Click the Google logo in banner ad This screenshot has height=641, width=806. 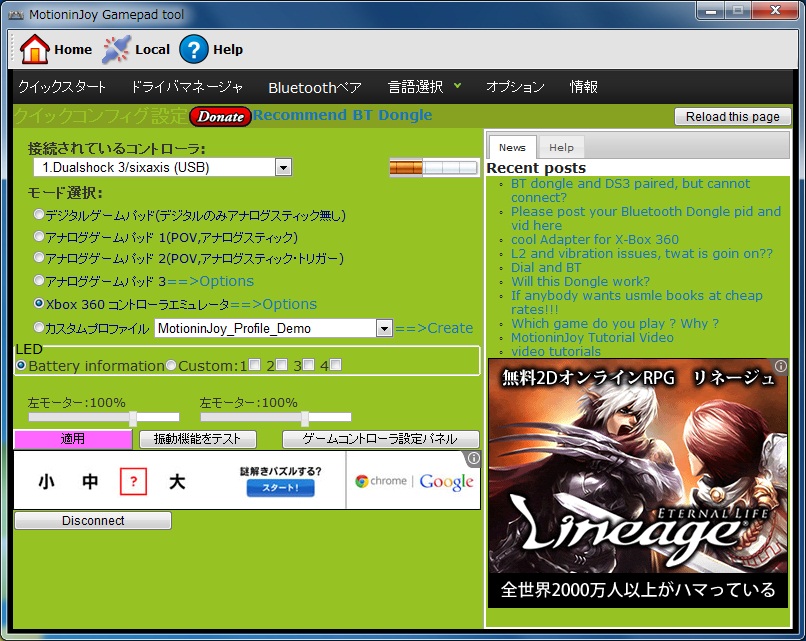click(446, 482)
